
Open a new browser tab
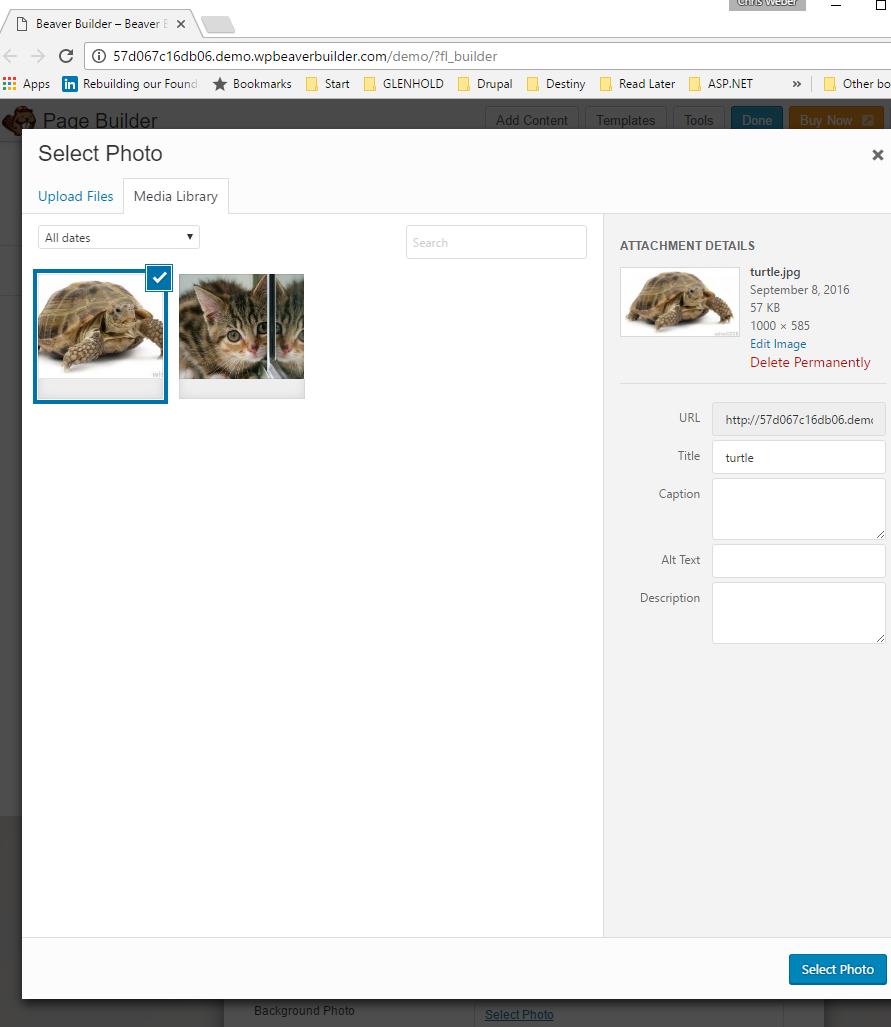[218, 25]
